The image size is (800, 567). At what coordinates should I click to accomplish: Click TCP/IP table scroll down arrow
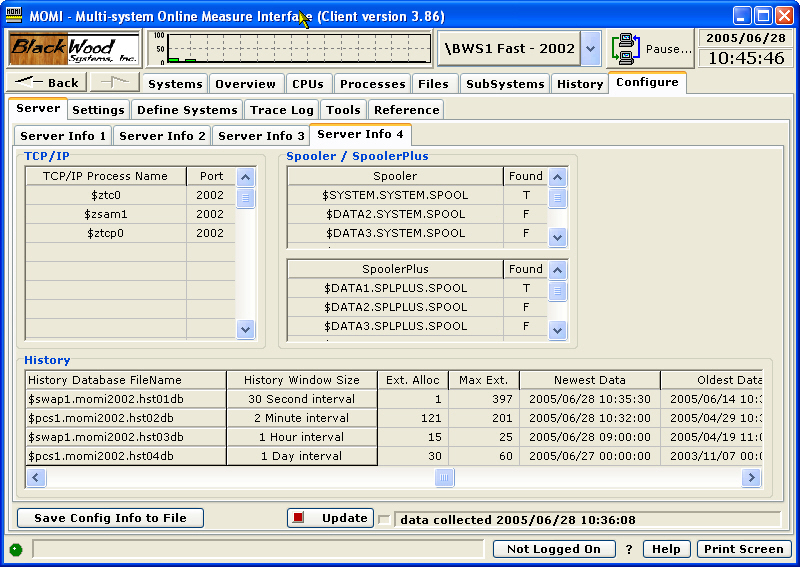tap(245, 329)
